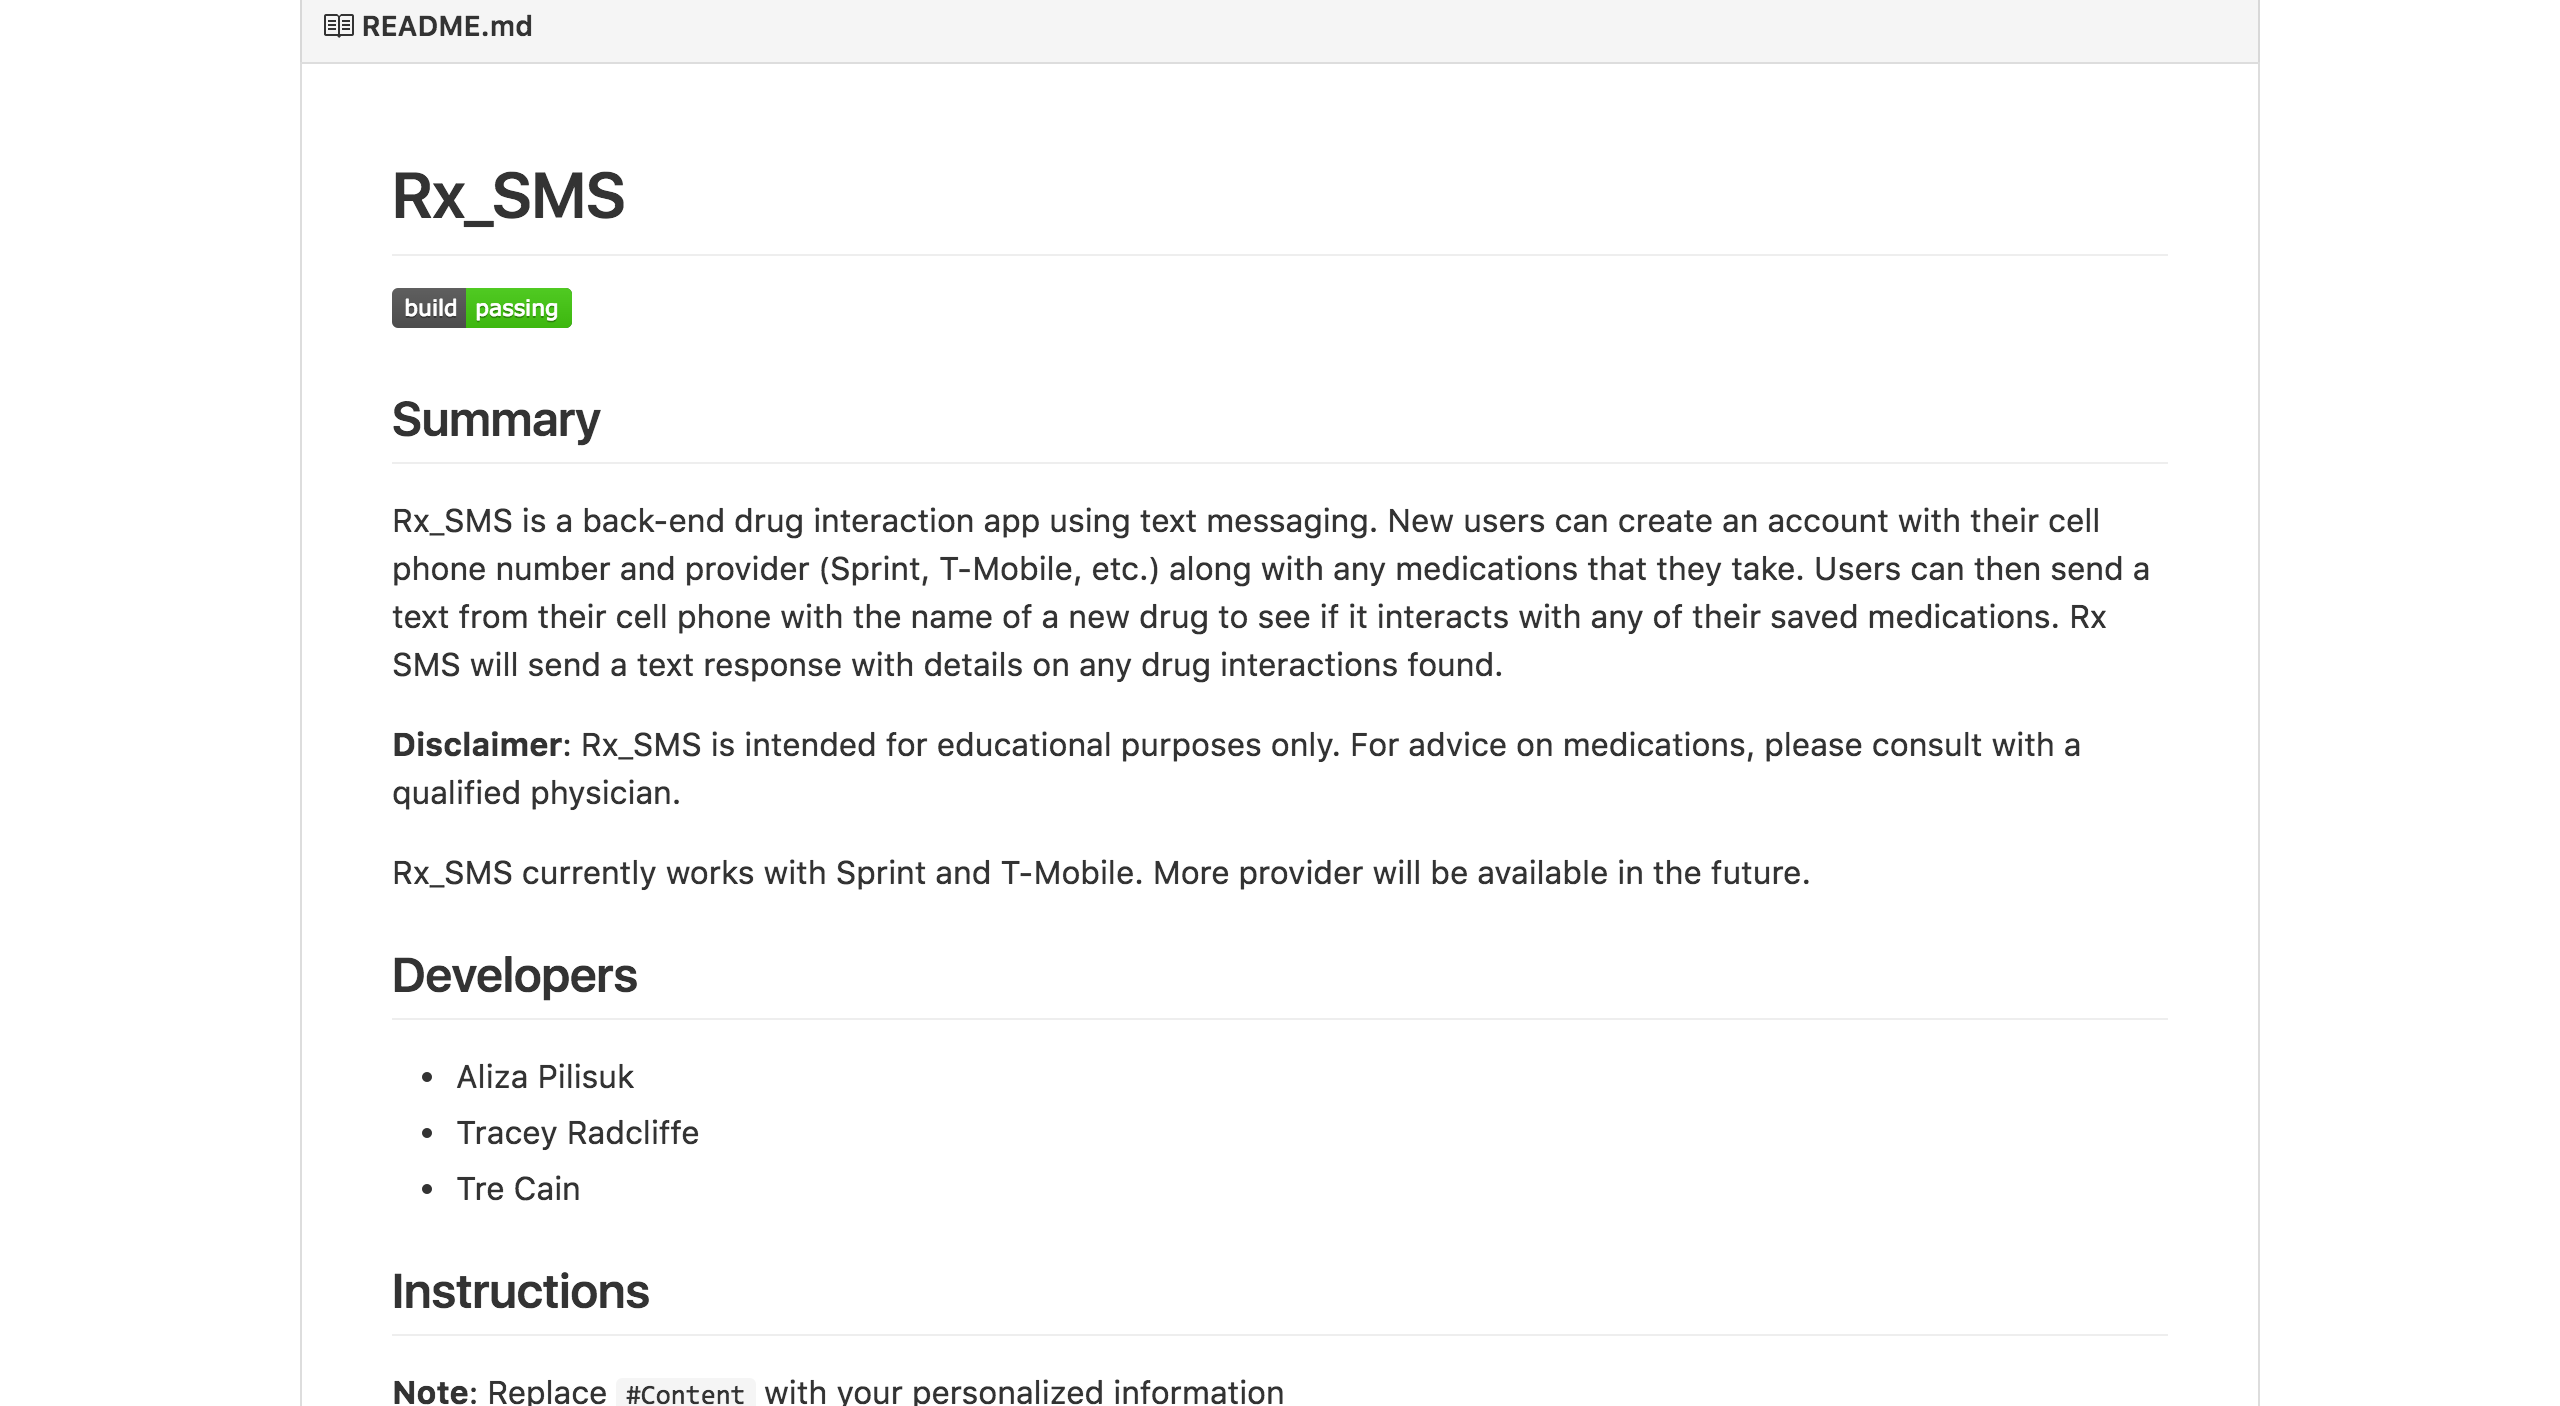
Task: Click Tre Cain in the developers list
Action: point(518,1189)
